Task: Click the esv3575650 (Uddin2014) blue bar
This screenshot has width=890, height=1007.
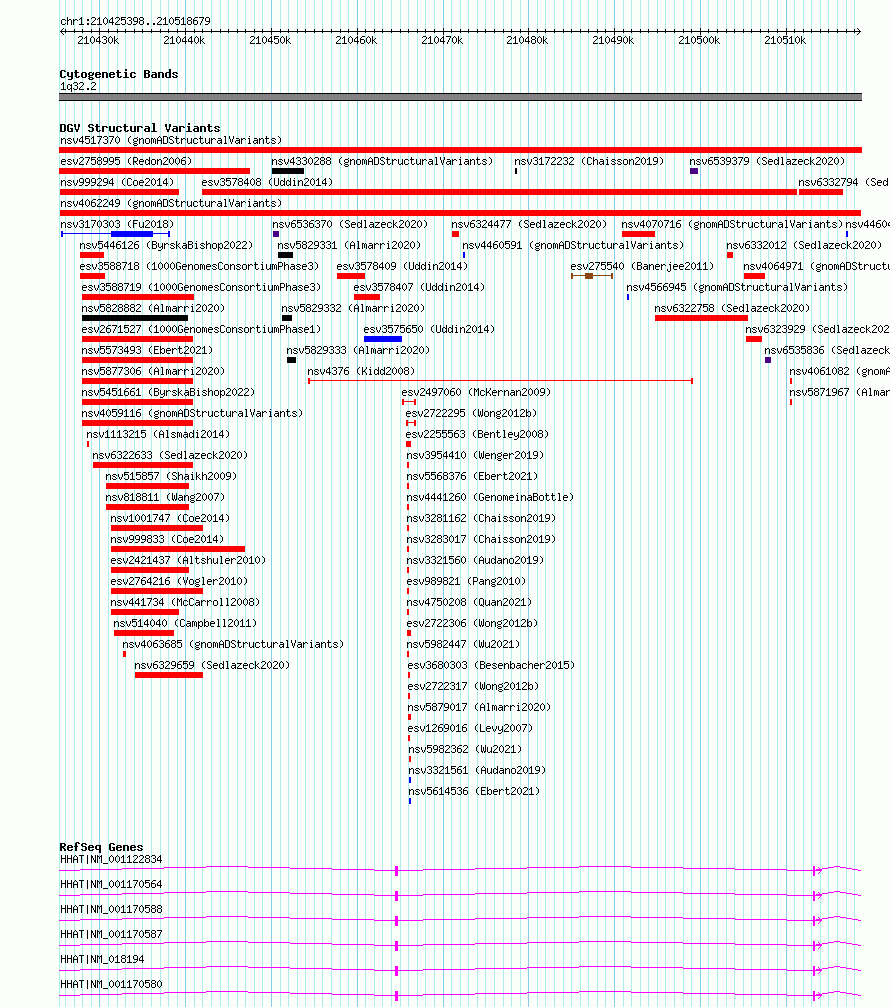Action: (383, 339)
